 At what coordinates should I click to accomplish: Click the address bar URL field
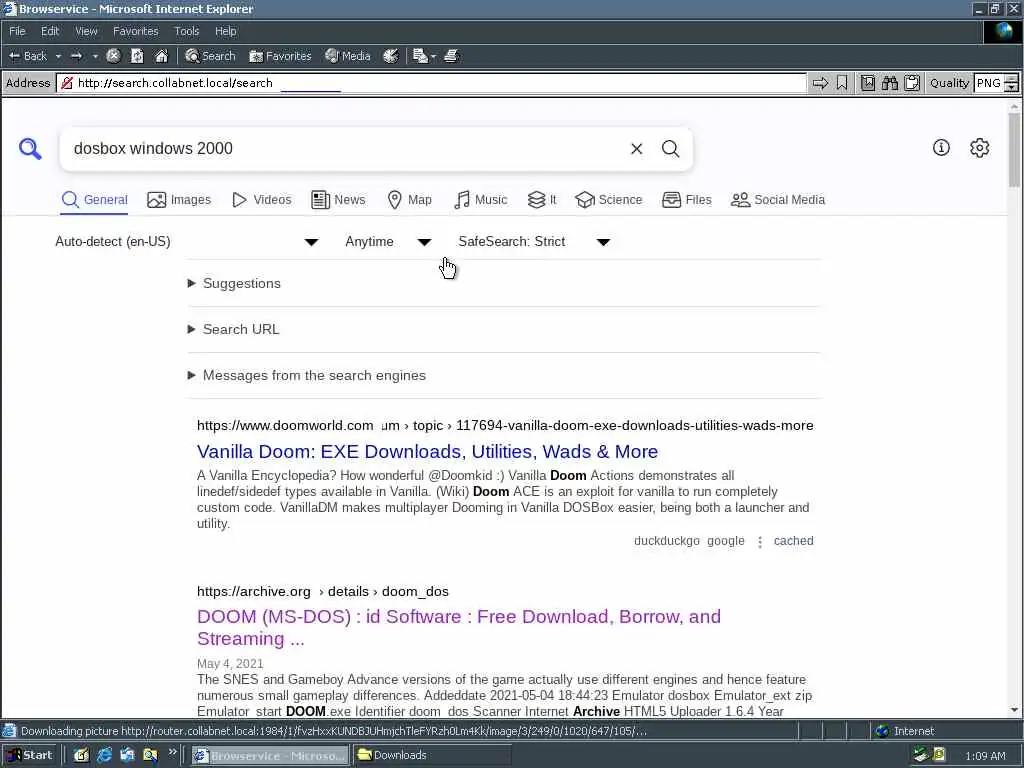(431, 83)
